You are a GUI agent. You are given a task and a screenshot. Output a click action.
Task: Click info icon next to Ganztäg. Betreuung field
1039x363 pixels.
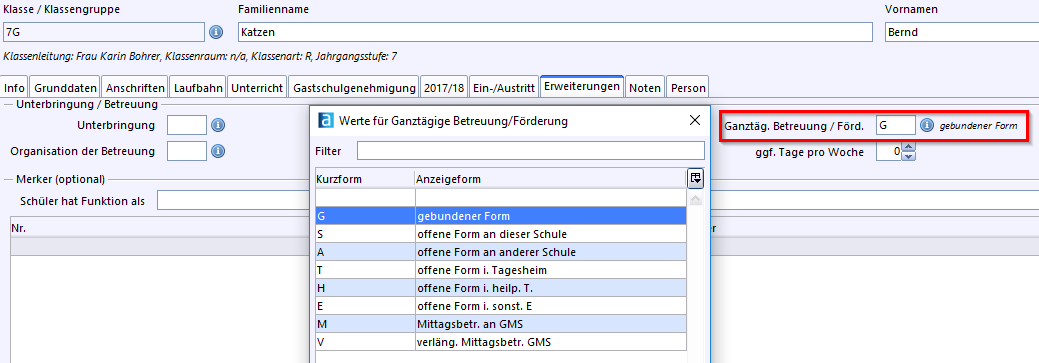tap(927, 125)
